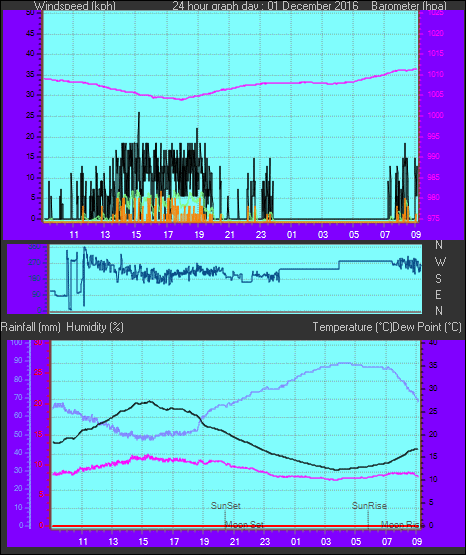The height and width of the screenshot is (555, 466).
Task: Click hour 07 on the temperature chart time axis
Action: point(387,542)
